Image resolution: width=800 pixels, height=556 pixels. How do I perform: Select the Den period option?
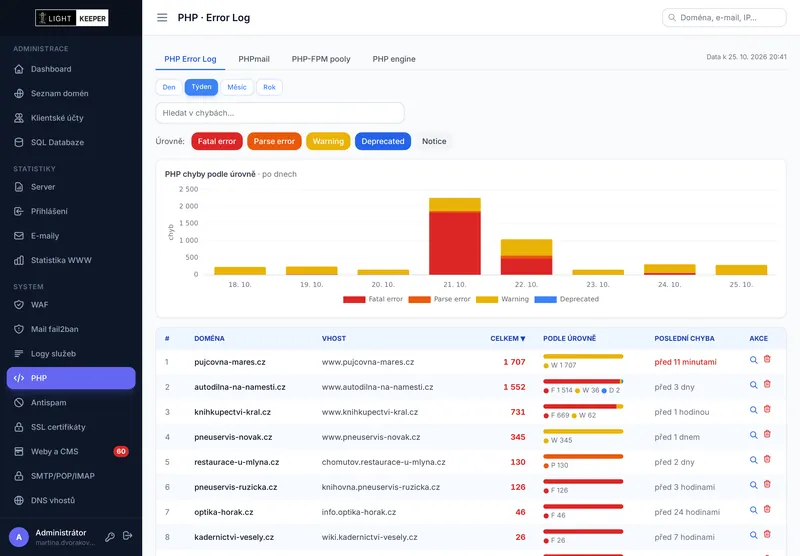[169, 87]
